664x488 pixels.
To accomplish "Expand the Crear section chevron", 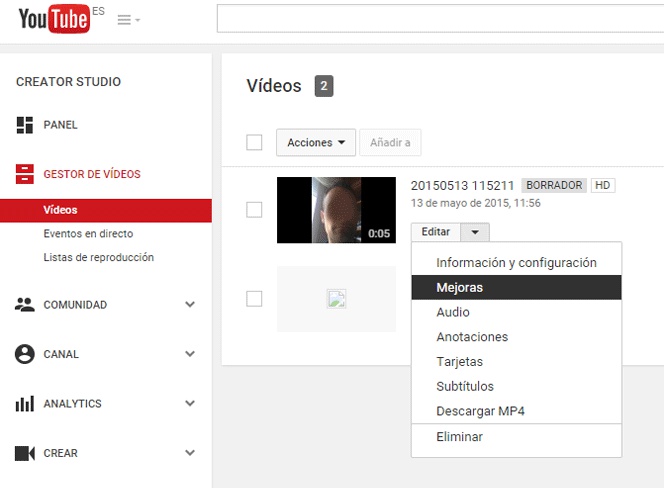I will pos(190,453).
